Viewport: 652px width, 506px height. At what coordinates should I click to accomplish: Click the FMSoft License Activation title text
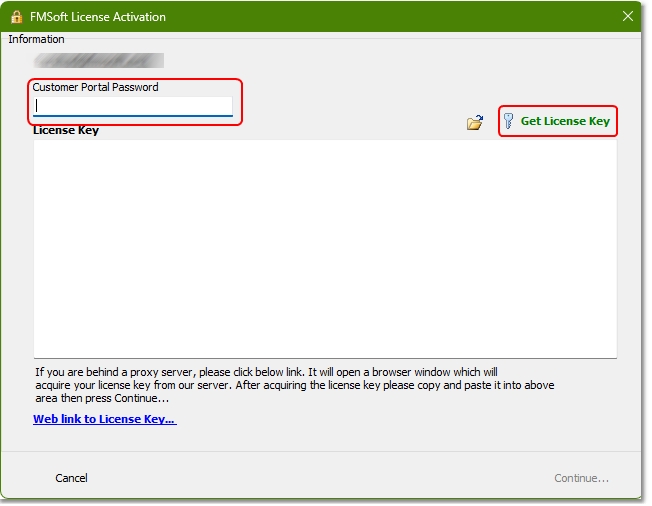[97, 17]
